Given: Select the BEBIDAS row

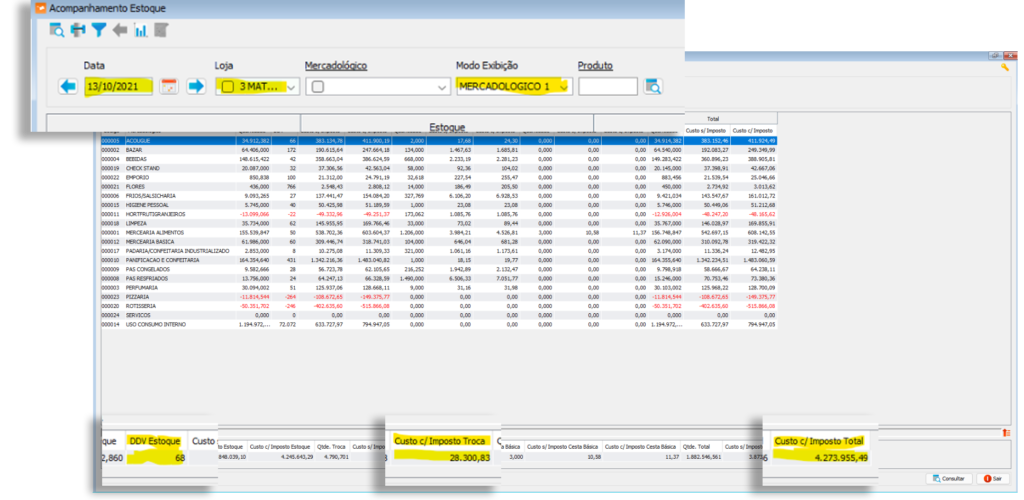Looking at the screenshot, I should pos(439,159).
